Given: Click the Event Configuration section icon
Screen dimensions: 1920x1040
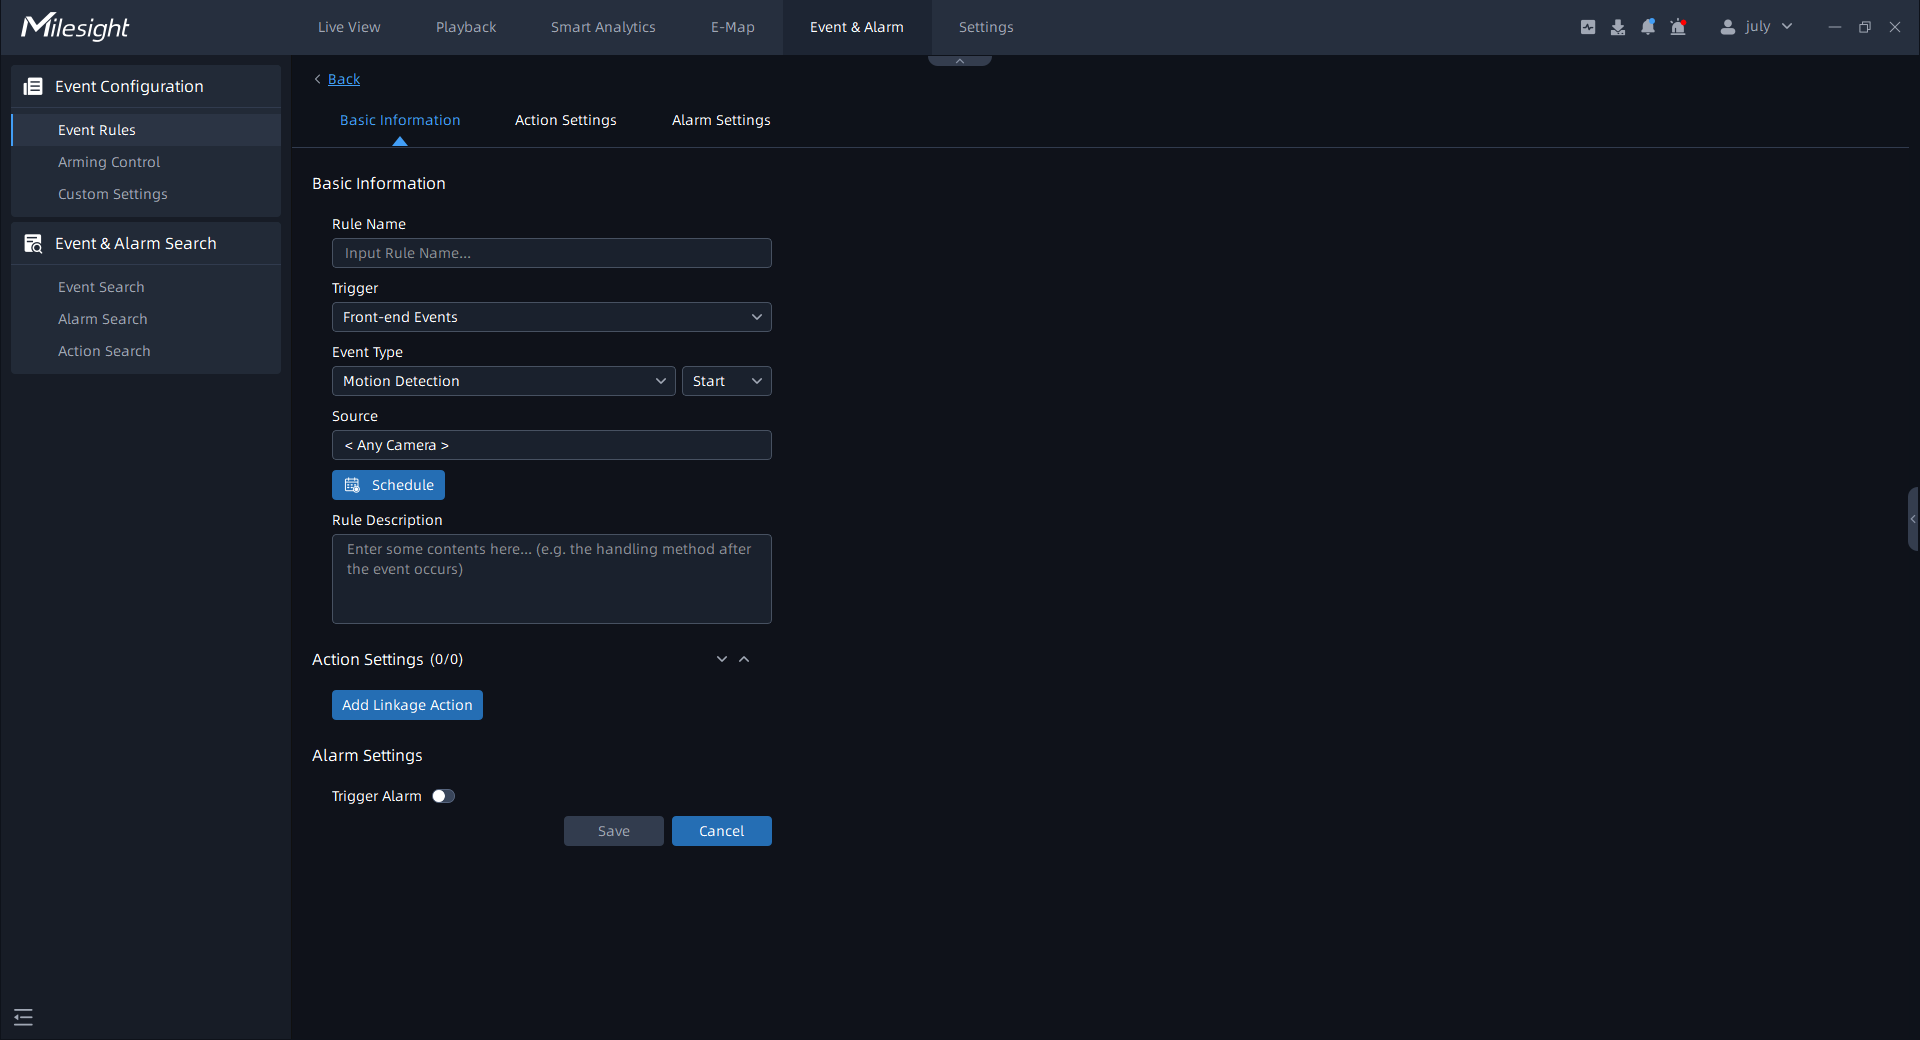Looking at the screenshot, I should [33, 87].
